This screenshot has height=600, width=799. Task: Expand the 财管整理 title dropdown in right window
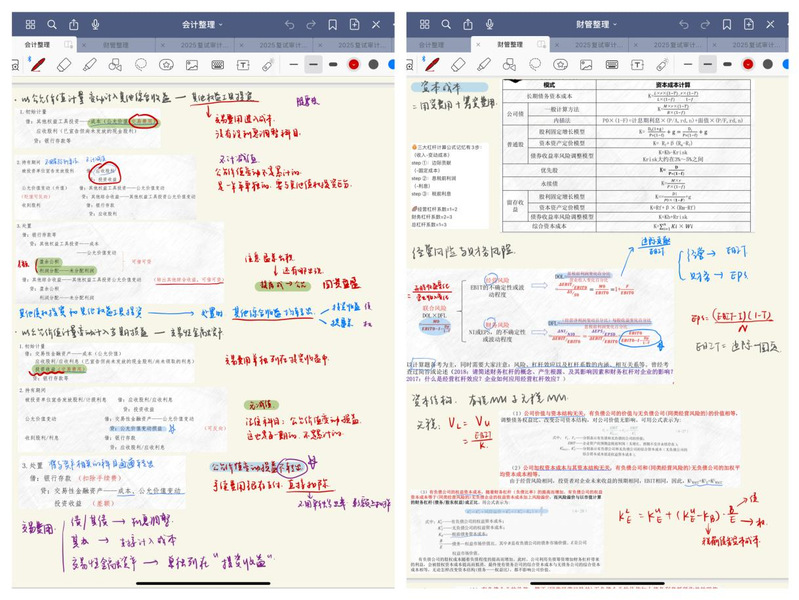pyautogui.click(x=602, y=24)
